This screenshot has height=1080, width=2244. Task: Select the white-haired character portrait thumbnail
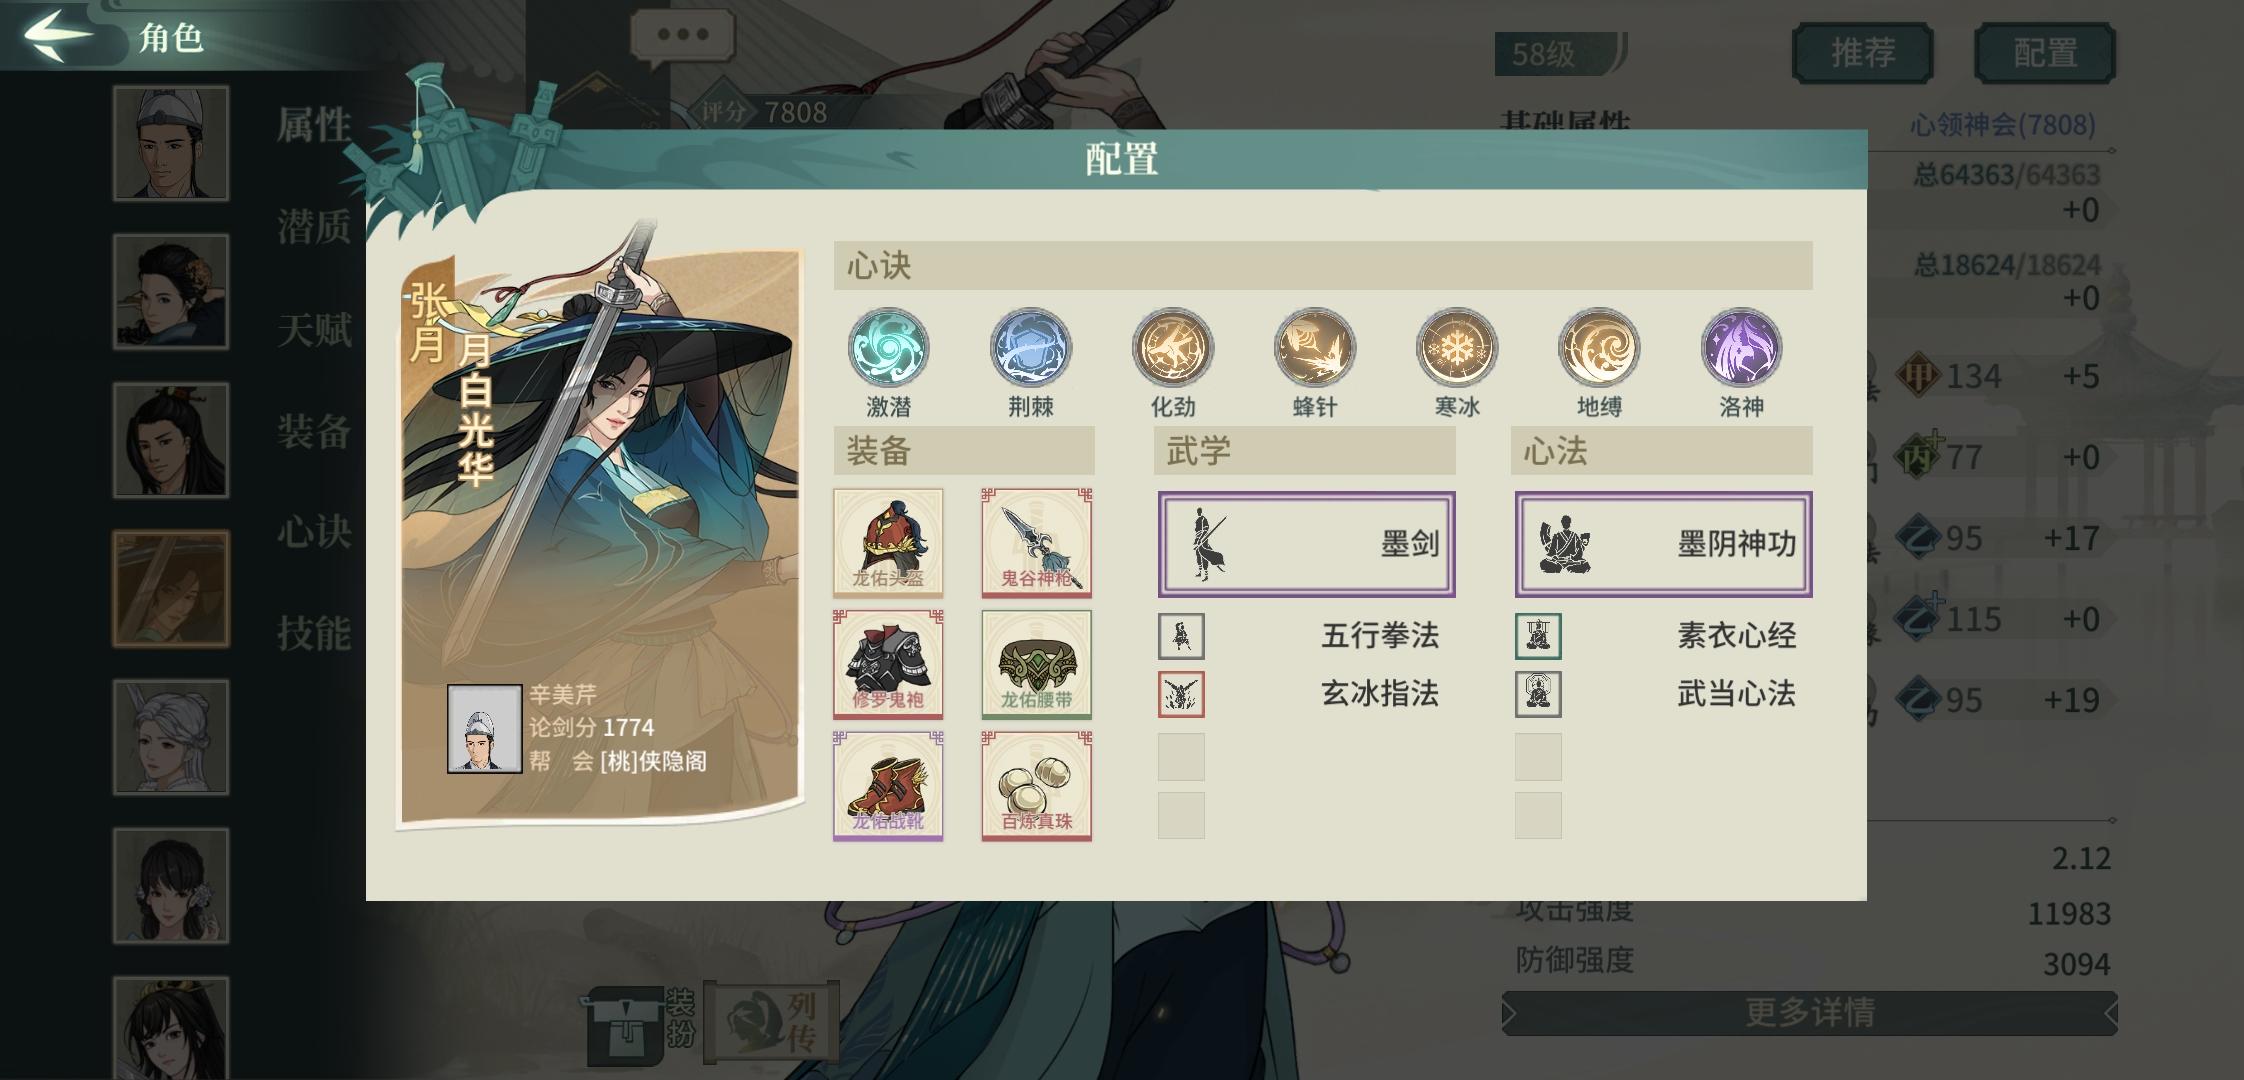(x=171, y=737)
